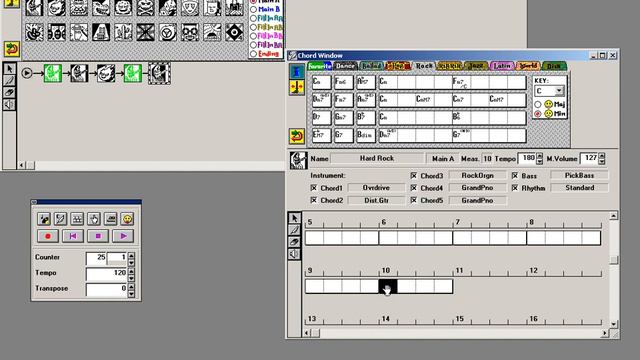640x360 pixels.
Task: Toggle the Rhythm checkbox
Action: 515,188
